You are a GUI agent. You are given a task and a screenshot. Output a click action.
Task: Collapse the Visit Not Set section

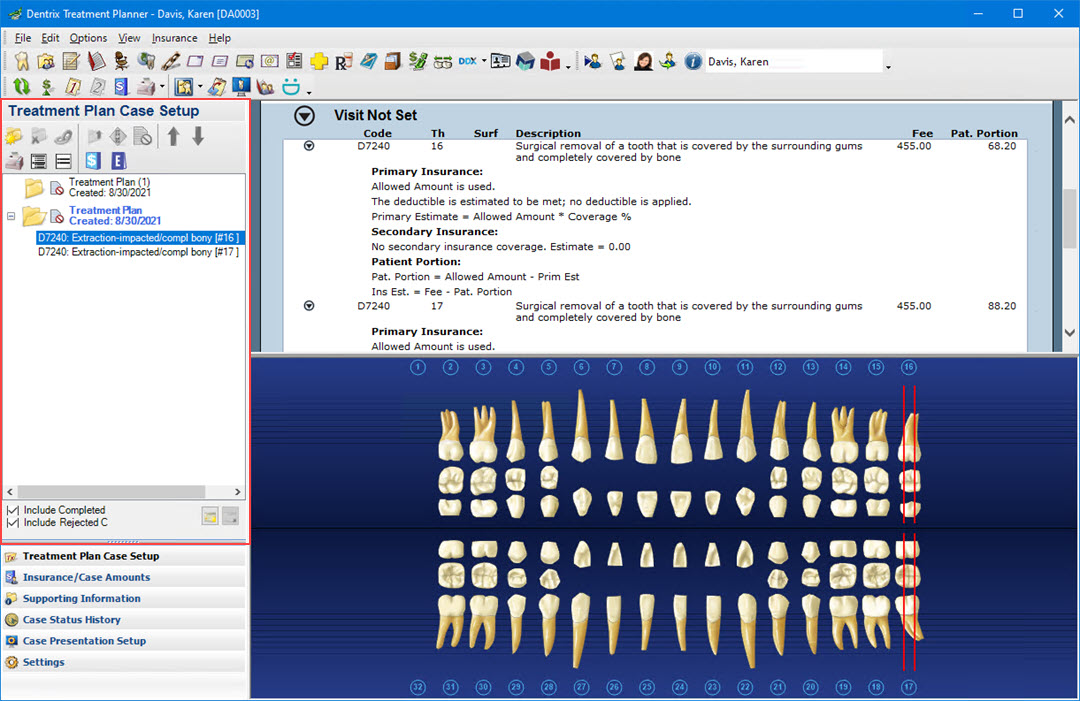[x=304, y=116]
